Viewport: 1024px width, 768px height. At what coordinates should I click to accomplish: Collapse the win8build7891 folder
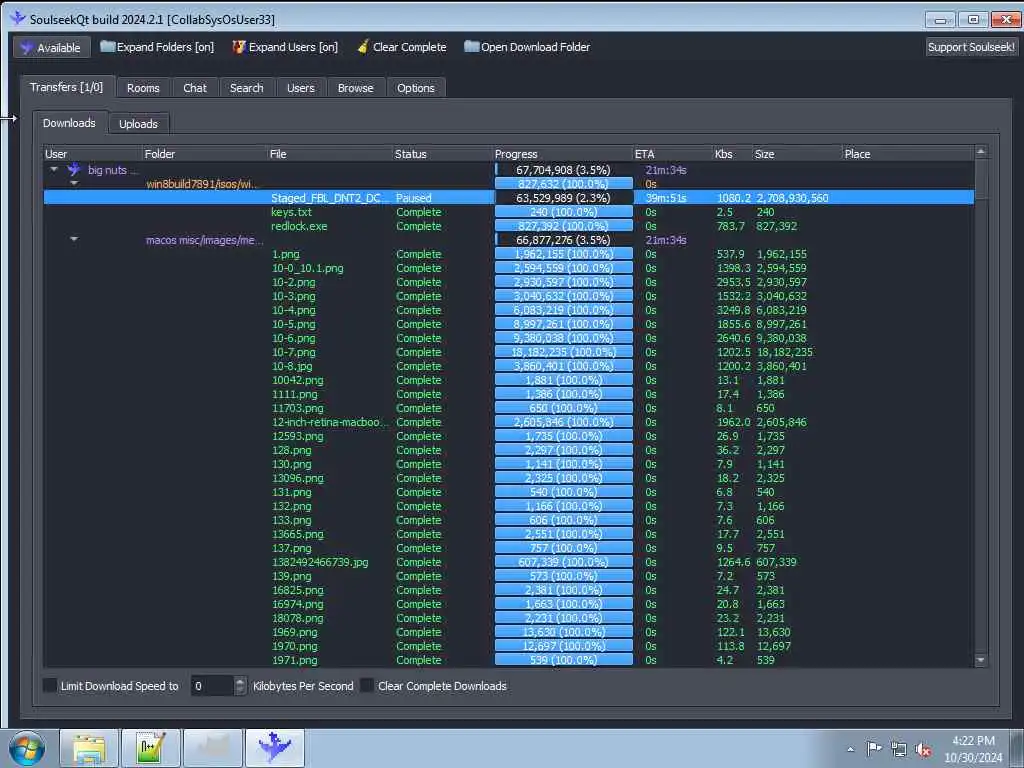[74, 184]
